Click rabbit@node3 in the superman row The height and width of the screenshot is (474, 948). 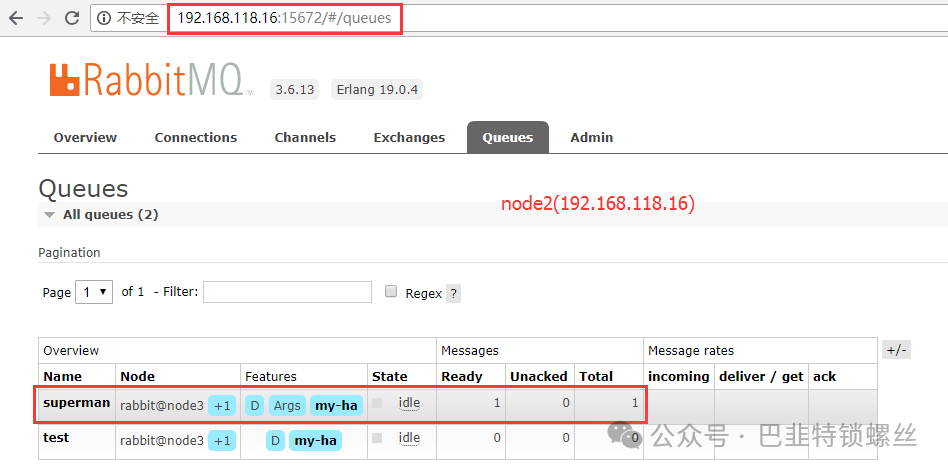(x=162, y=406)
